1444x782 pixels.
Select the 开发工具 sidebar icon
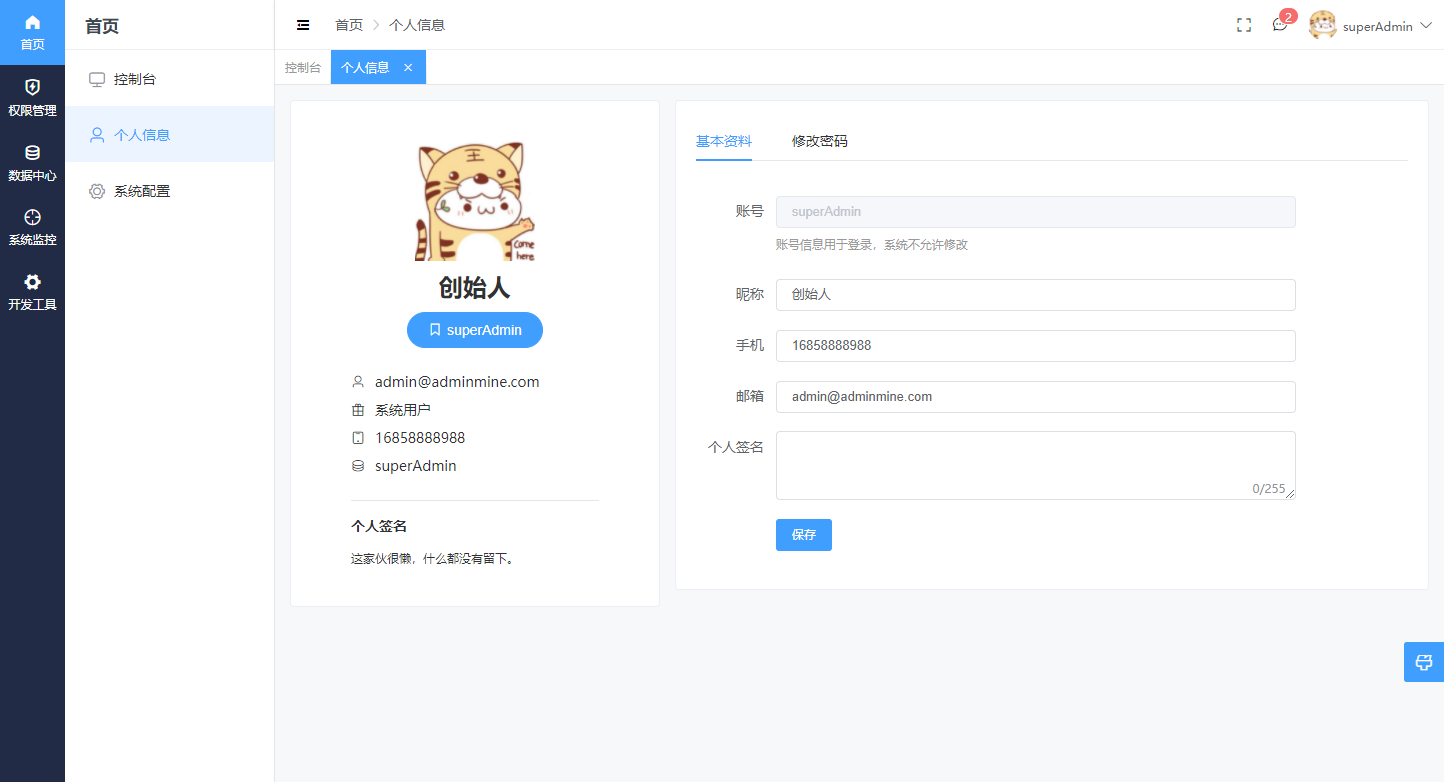point(32,291)
